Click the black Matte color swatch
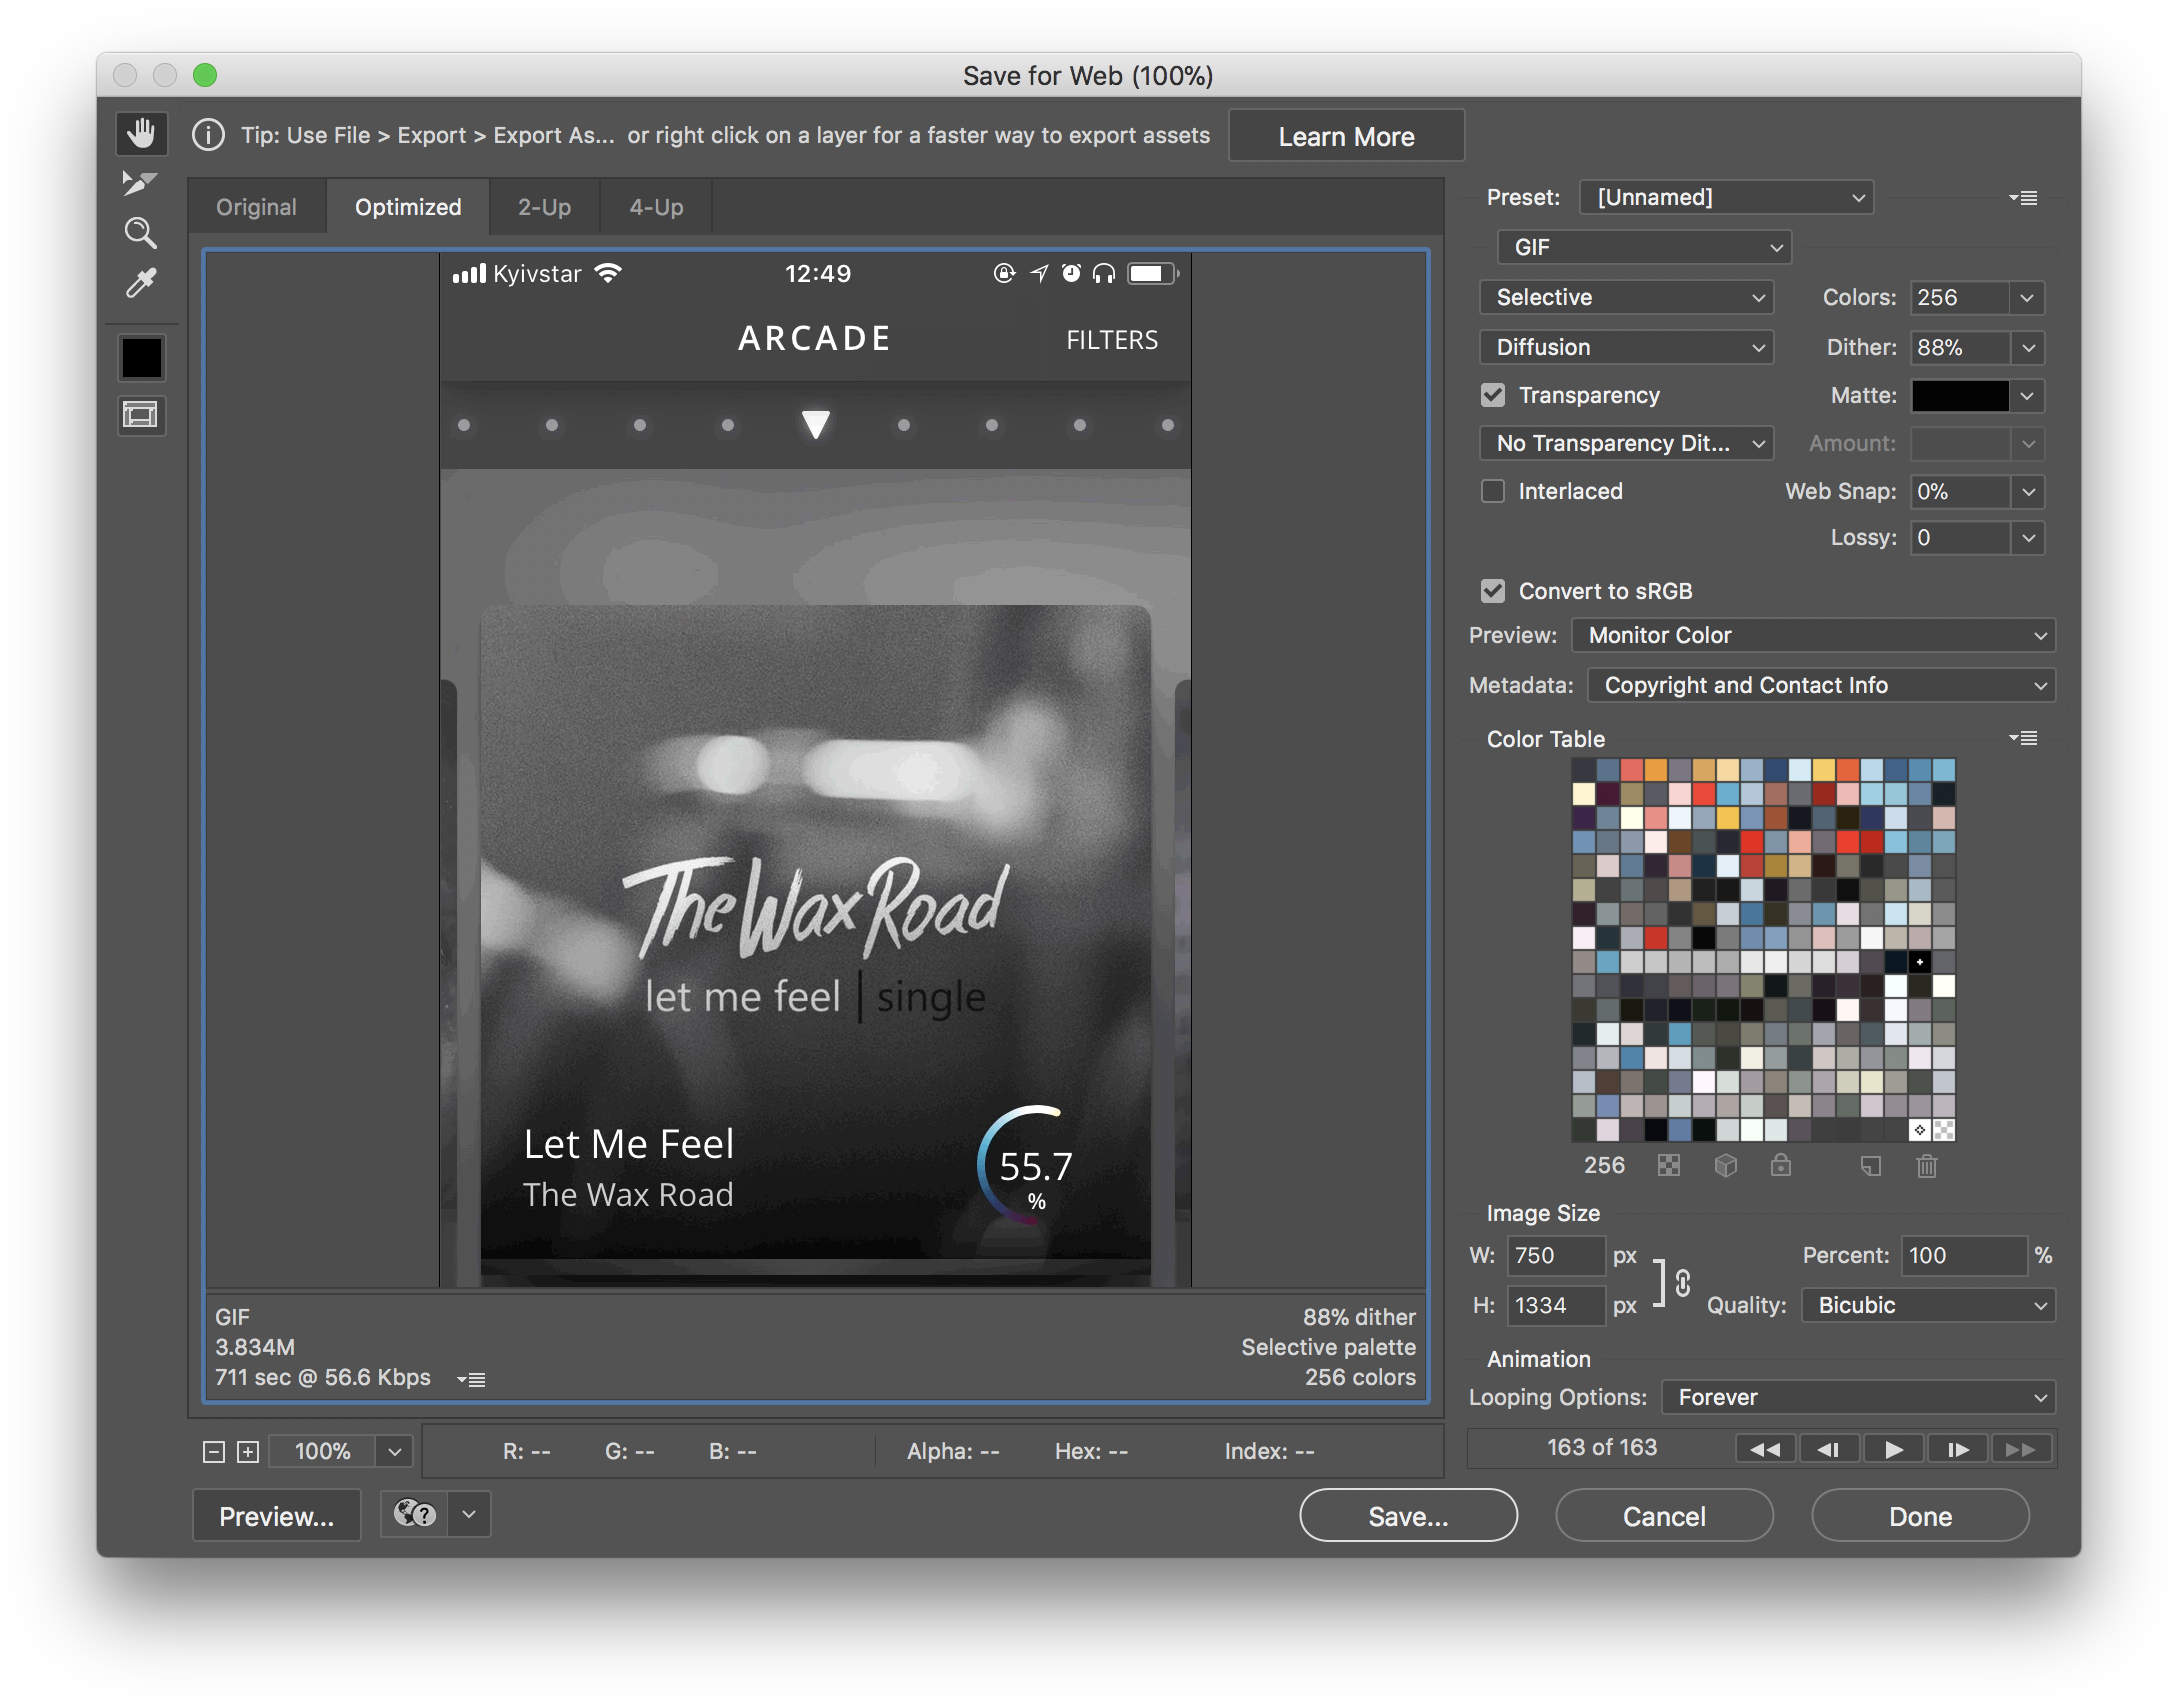Viewport: 2177px width, 1705px height. click(1960, 396)
